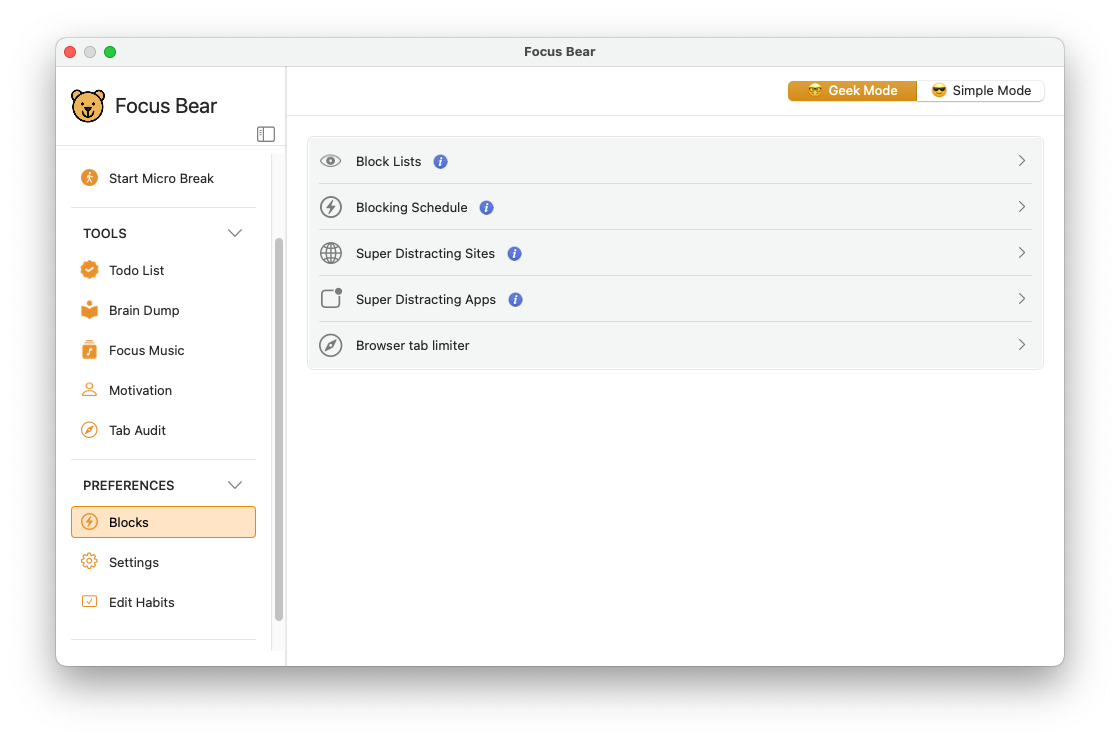Open the Super Distracting Sites row
Screen dimensions: 1120x740
[x=675, y=253]
